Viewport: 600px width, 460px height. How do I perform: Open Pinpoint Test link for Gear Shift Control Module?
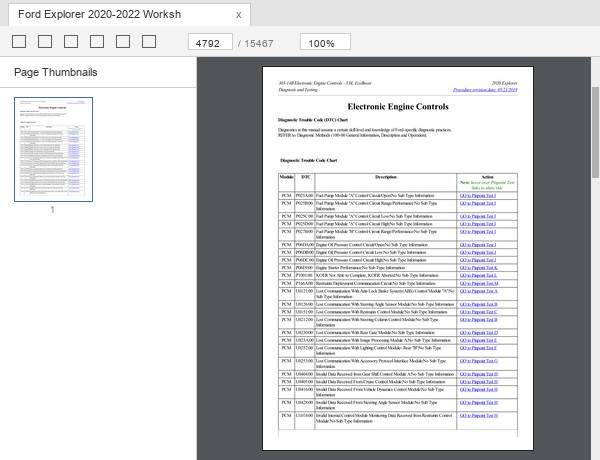pyautogui.click(x=478, y=374)
